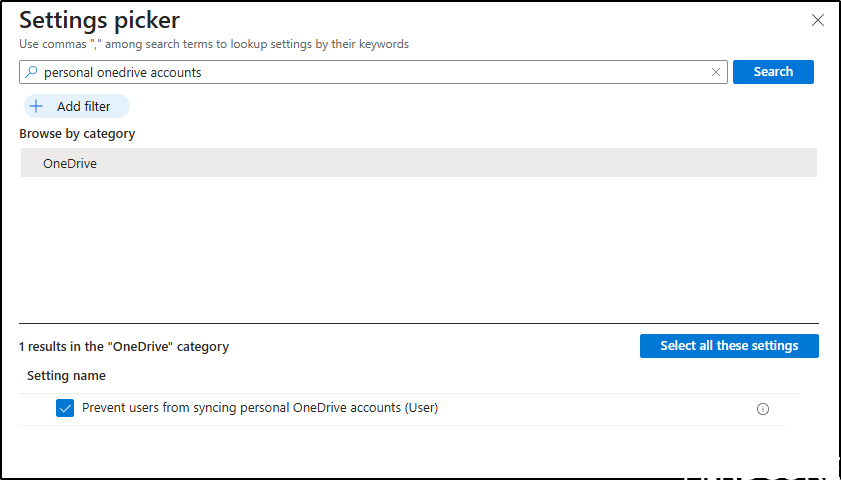Click the 1 results in OneDrive category text
841x480 pixels.
(x=124, y=347)
